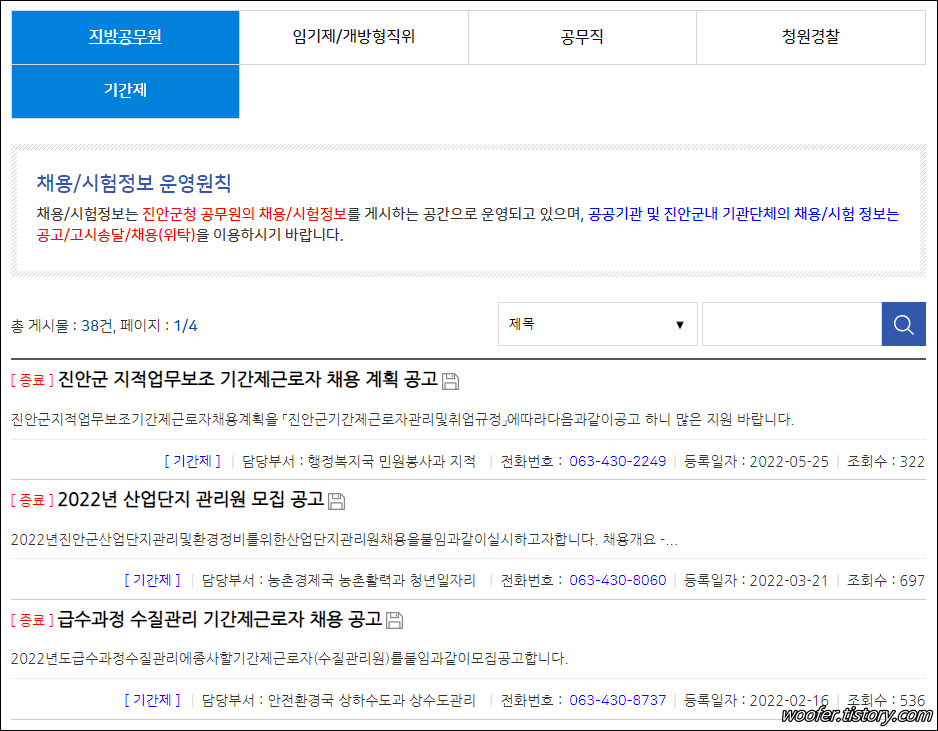Click attachment icon beside 지적업무보조 posting title

(450, 381)
